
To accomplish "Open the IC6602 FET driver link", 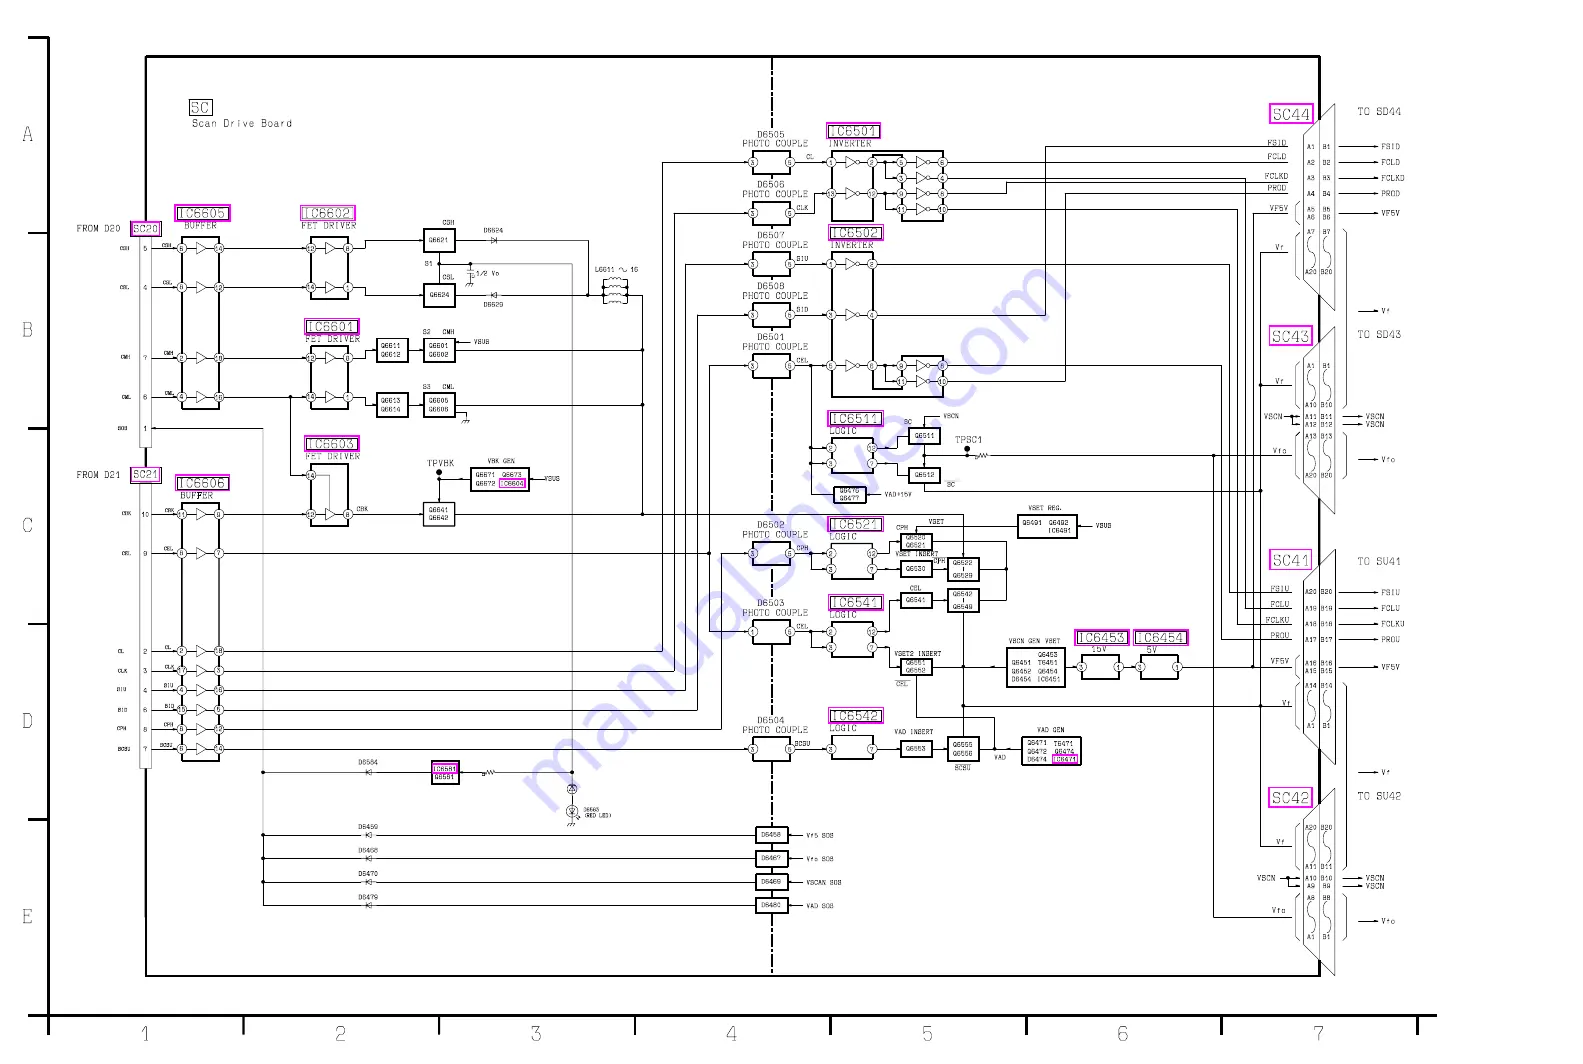I will [328, 213].
